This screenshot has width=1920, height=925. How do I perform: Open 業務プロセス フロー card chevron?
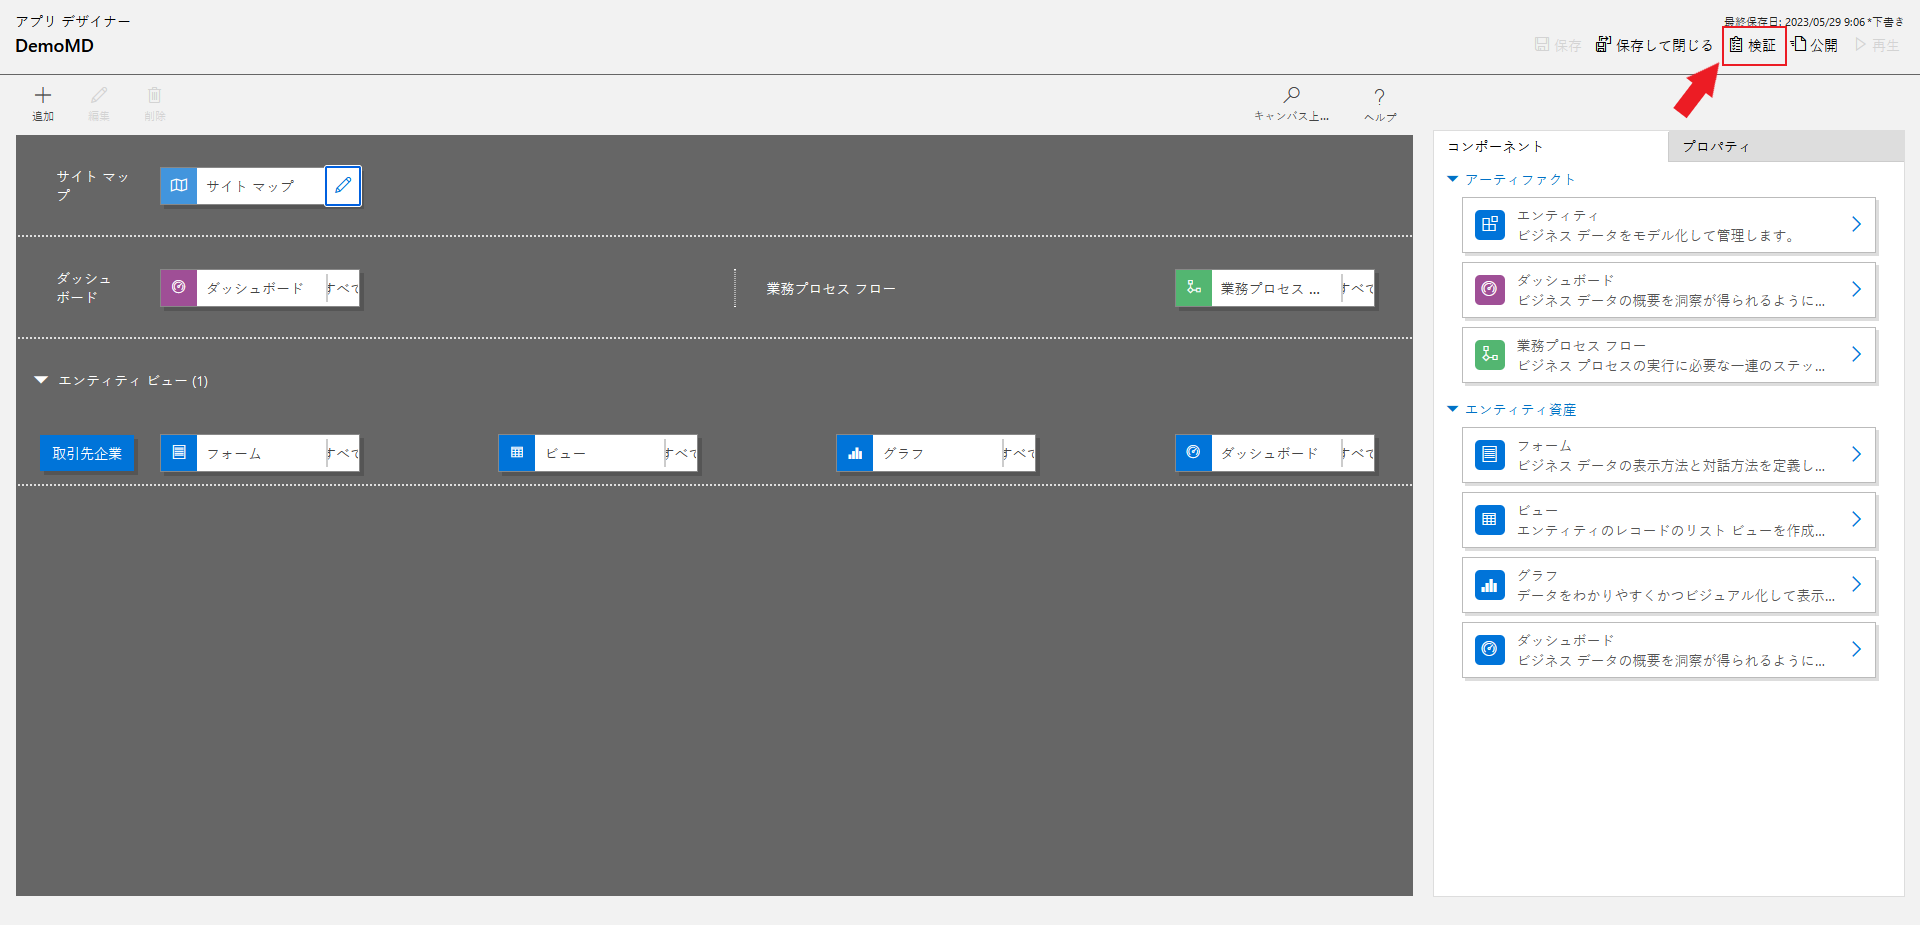coord(1856,354)
